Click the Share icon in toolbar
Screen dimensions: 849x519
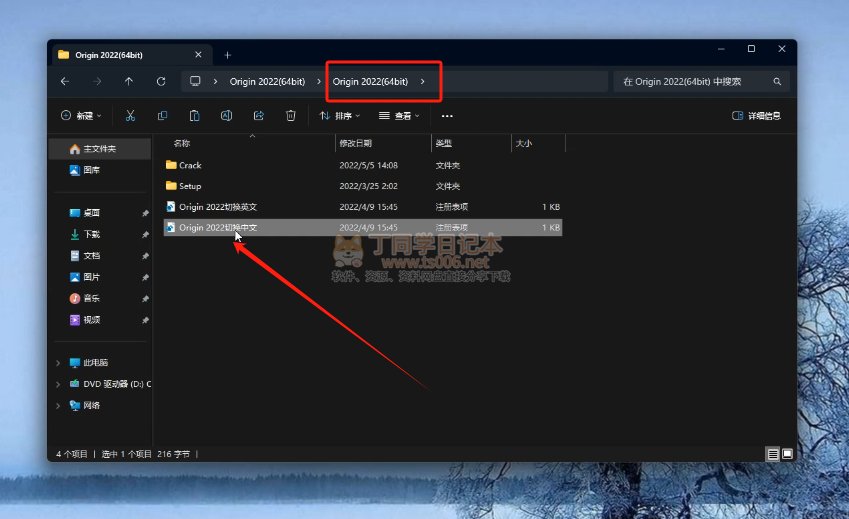[258, 116]
